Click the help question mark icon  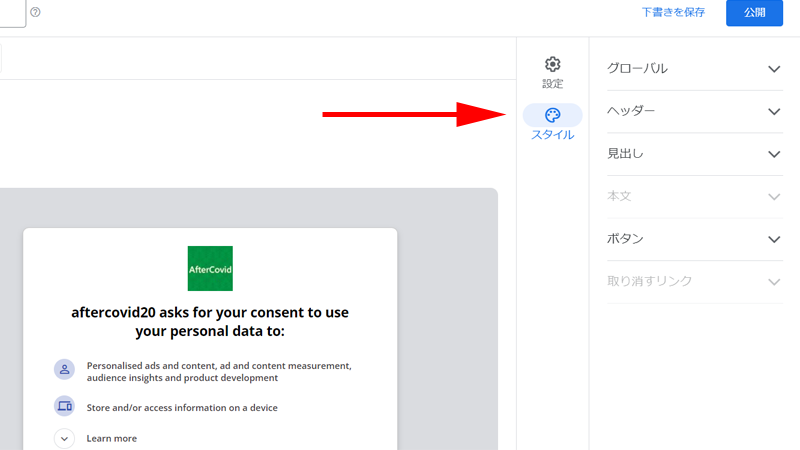pos(35,12)
